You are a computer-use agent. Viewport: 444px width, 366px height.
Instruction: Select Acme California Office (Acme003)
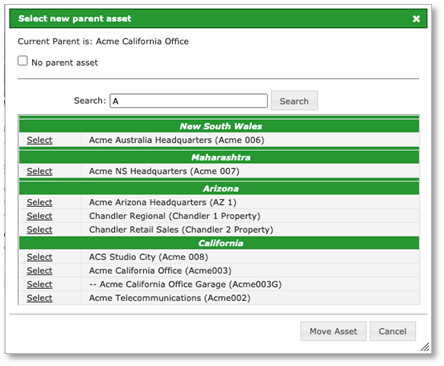point(39,271)
